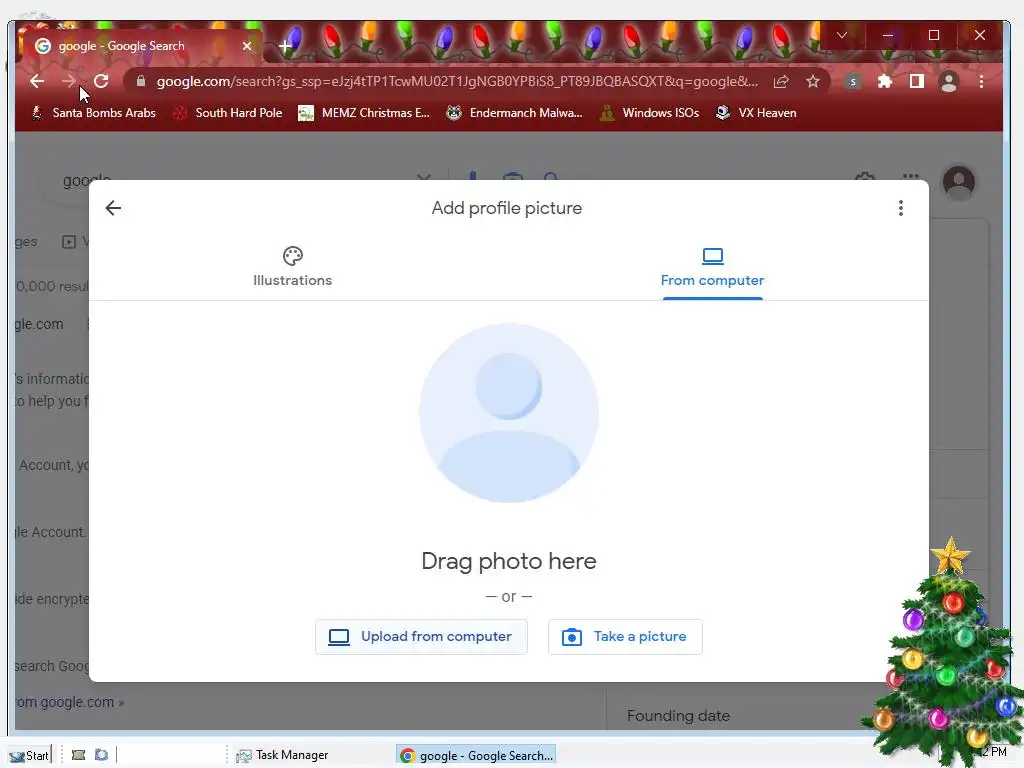
Task: Open the dialog's three-dot more options menu
Action: [901, 208]
